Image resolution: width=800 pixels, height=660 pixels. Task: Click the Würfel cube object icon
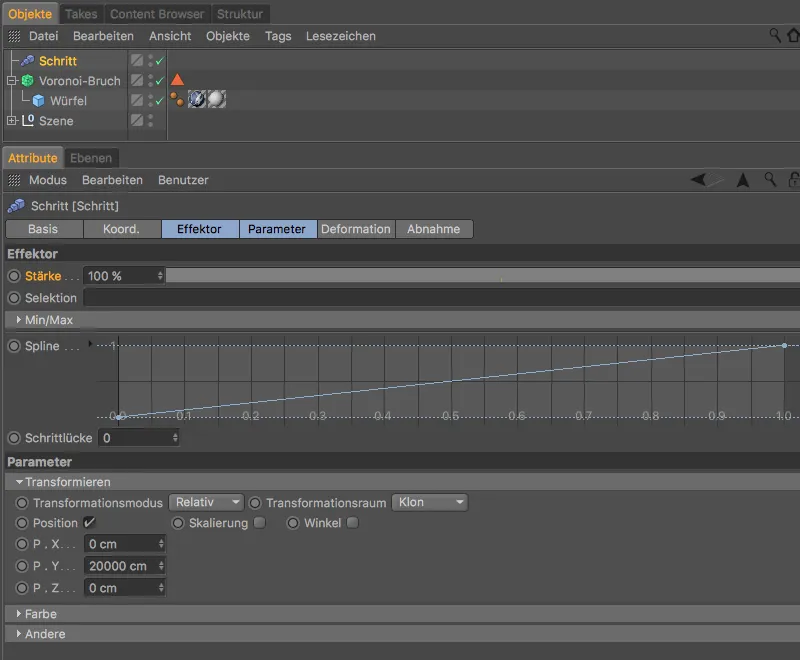tap(38, 101)
